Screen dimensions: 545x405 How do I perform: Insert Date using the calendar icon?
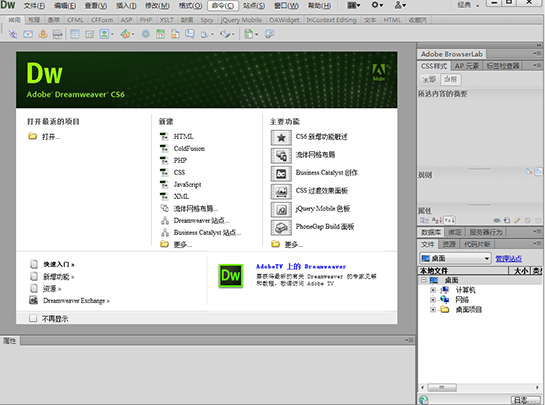click(x=160, y=34)
